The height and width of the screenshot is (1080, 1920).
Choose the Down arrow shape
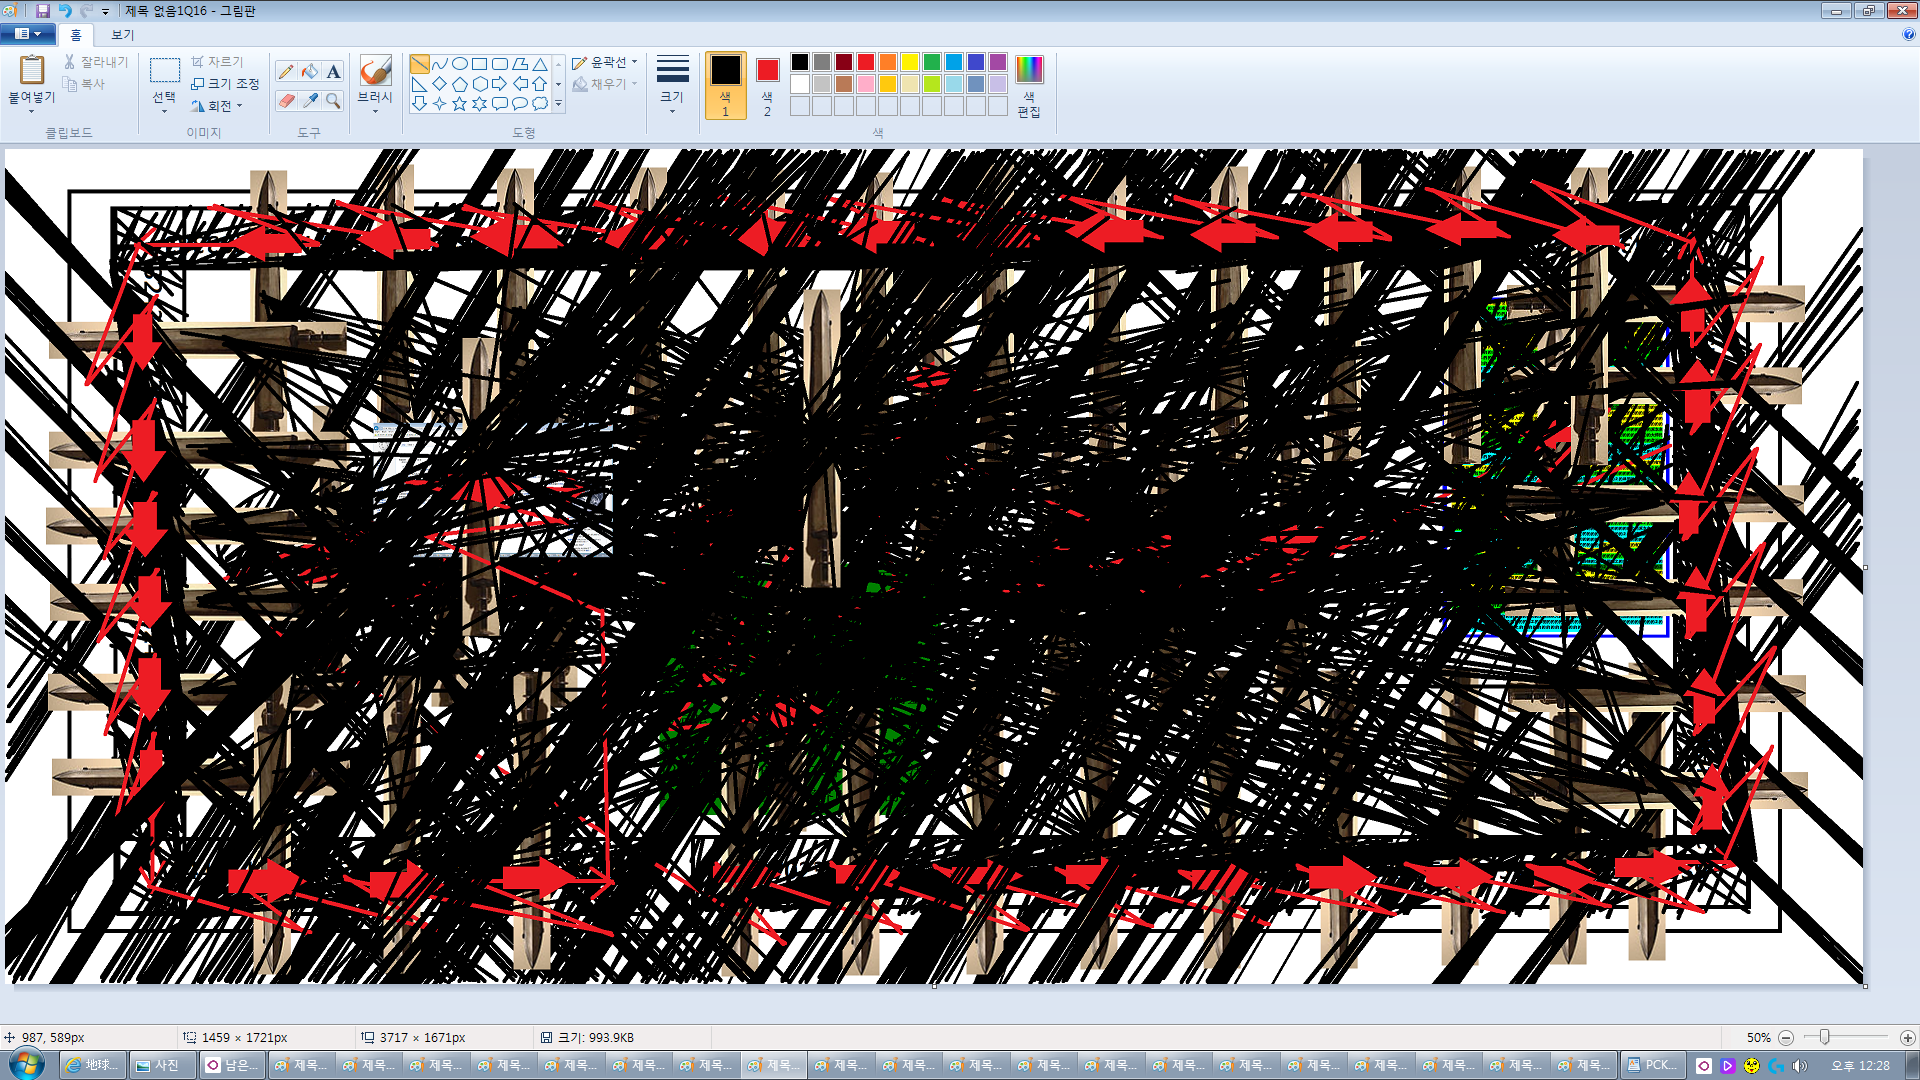[x=420, y=103]
